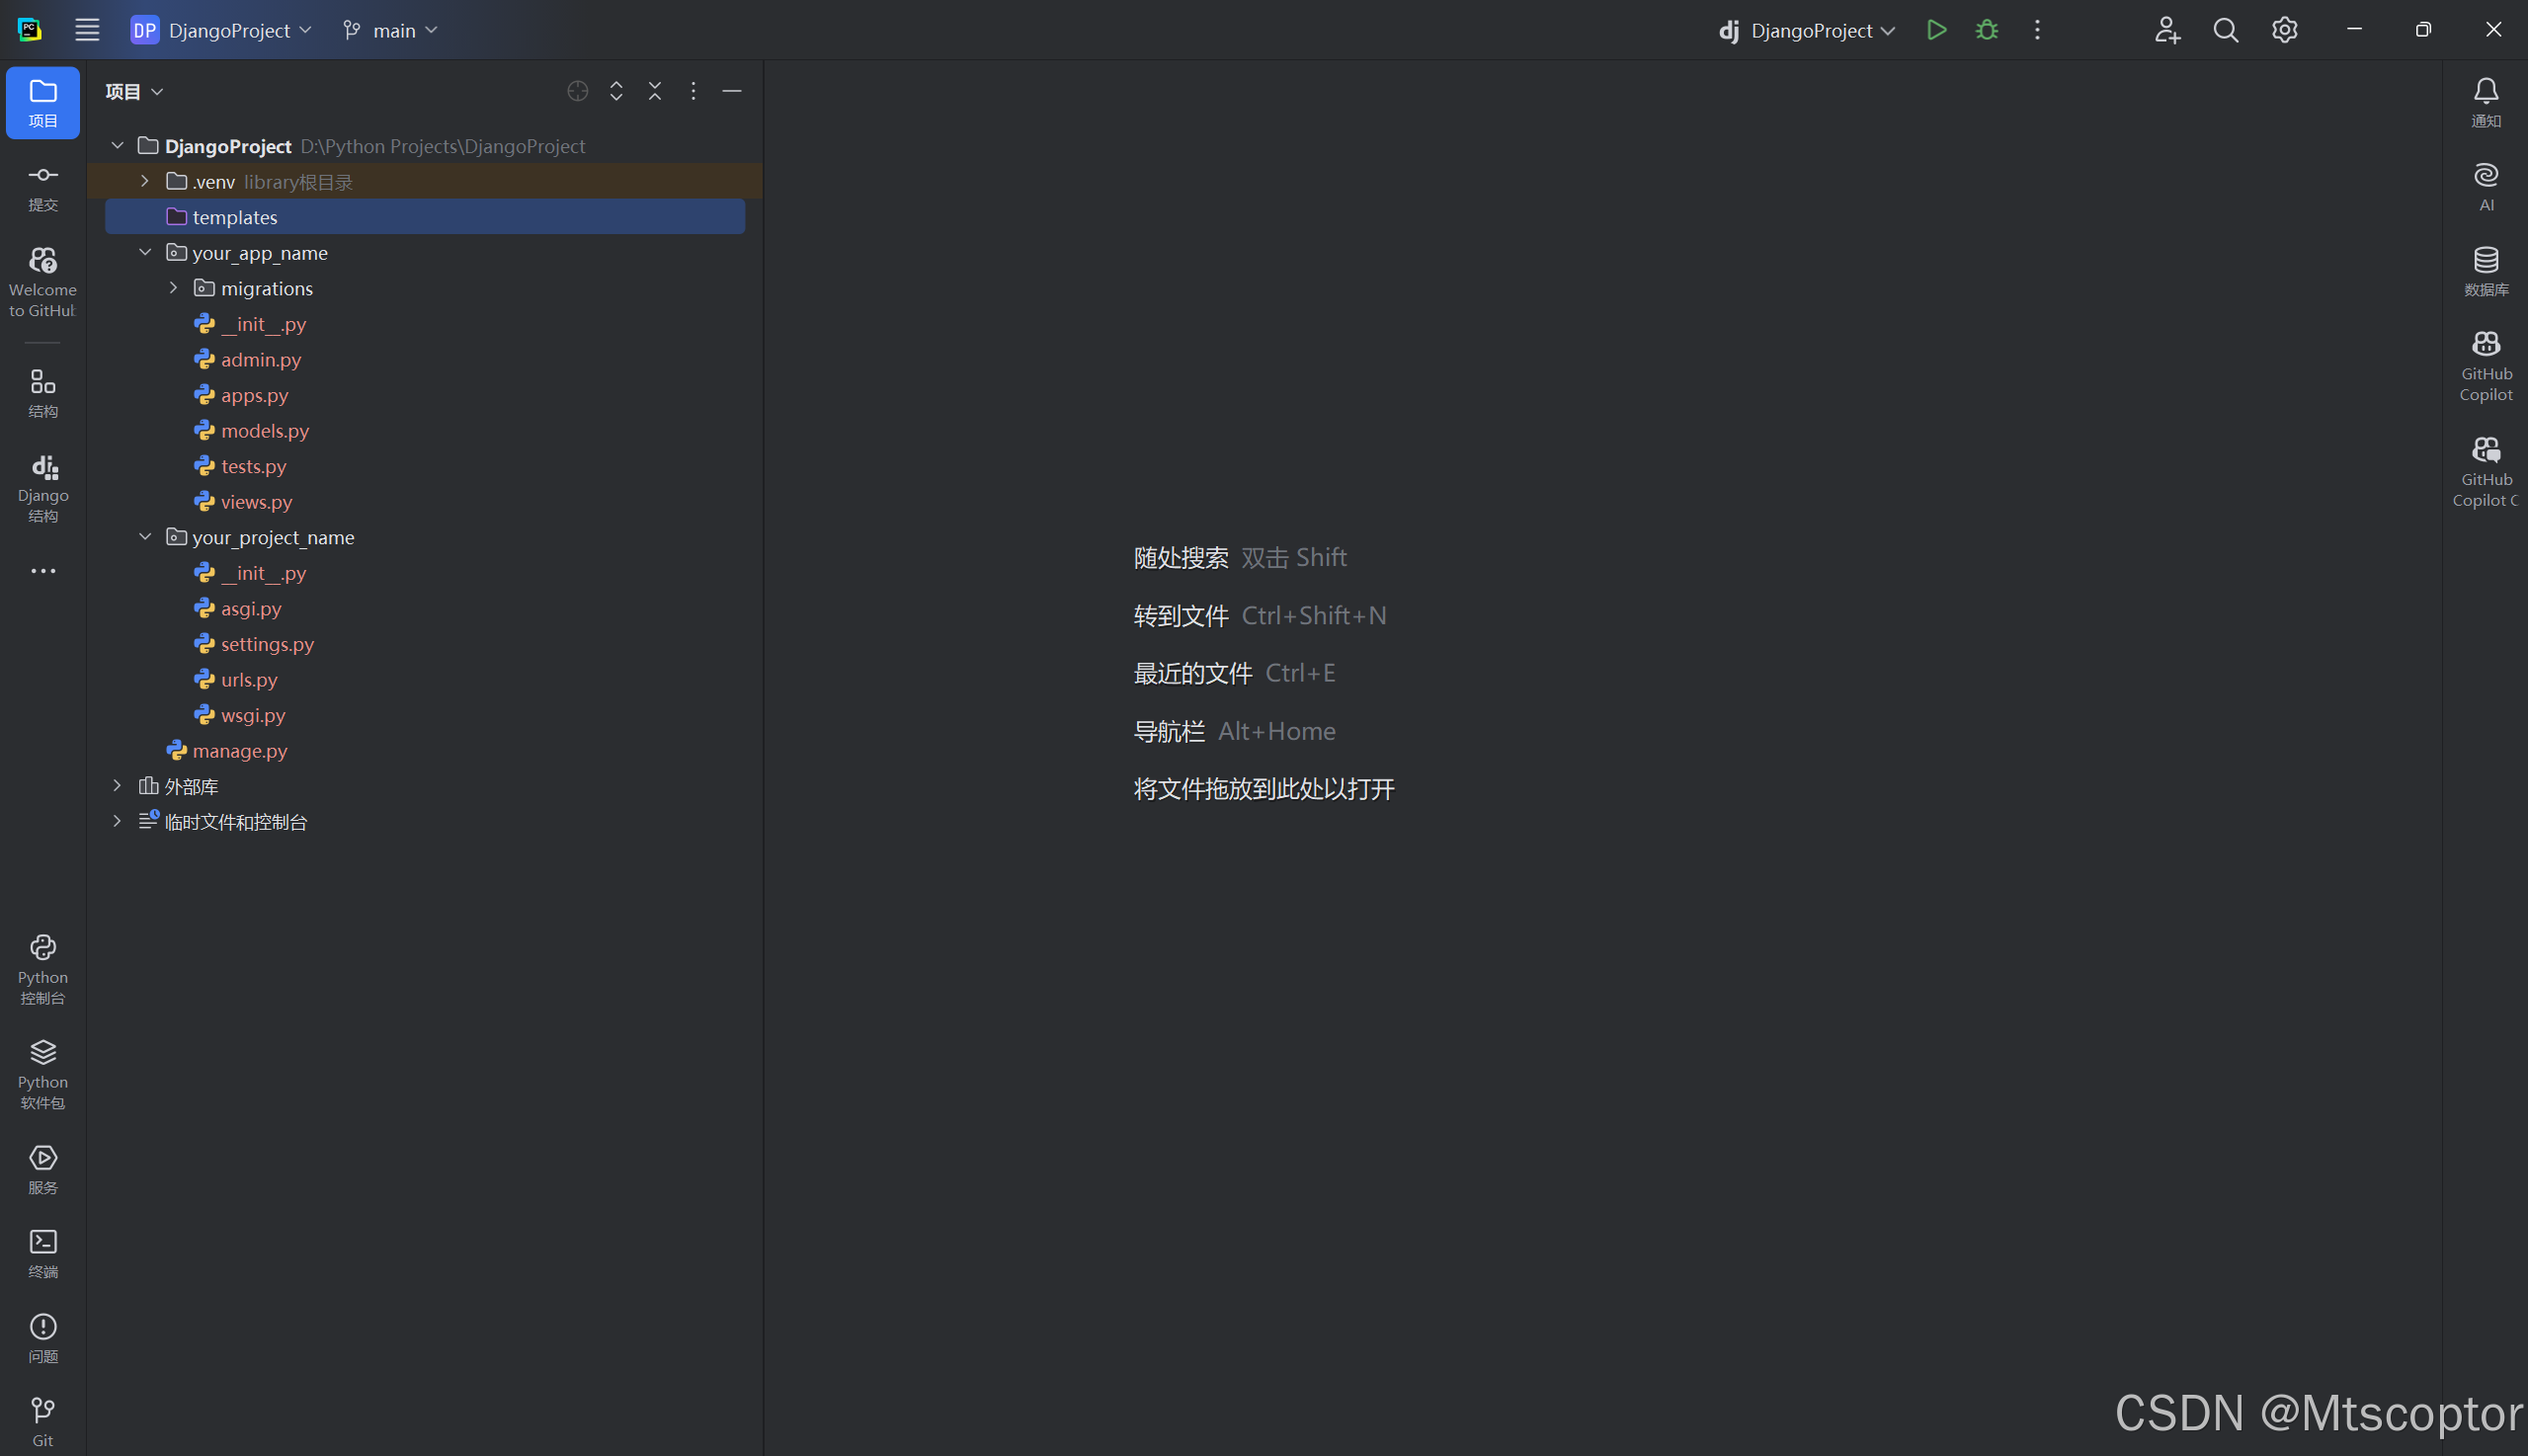Toggle the Structure tool window
2528x1456 pixels.
click(43, 392)
